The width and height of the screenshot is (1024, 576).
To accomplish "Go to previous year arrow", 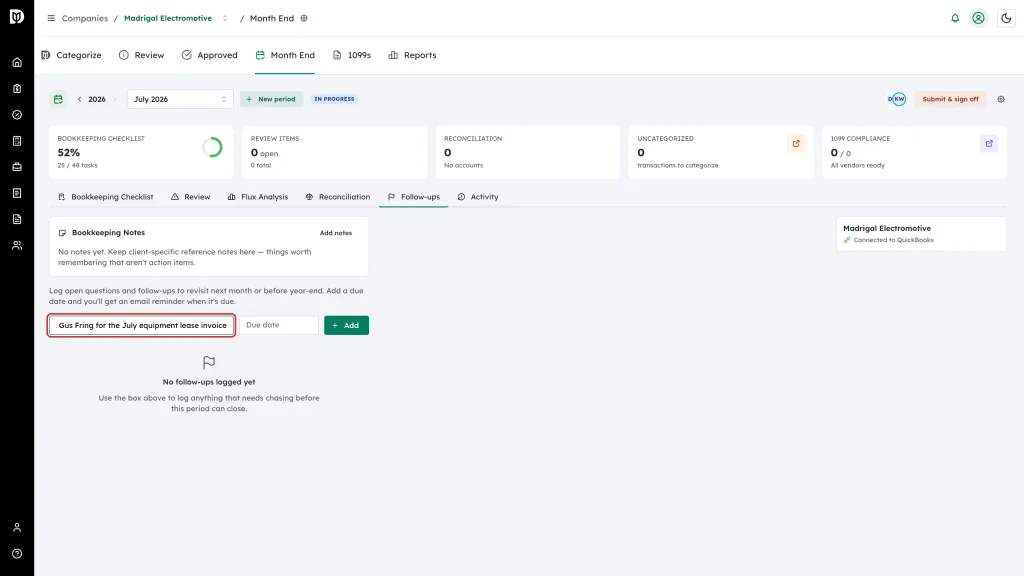I will 80,99.
